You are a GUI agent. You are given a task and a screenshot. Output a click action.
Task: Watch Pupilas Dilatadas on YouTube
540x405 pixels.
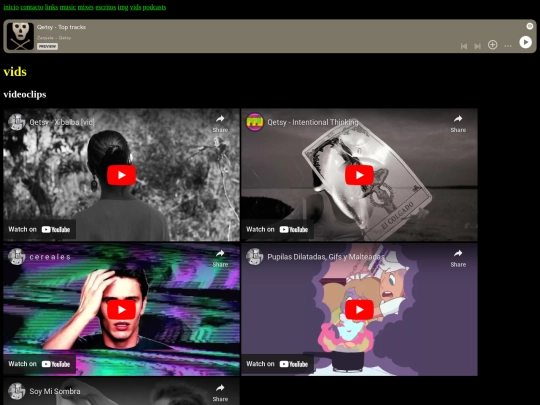pyautogui.click(x=277, y=364)
